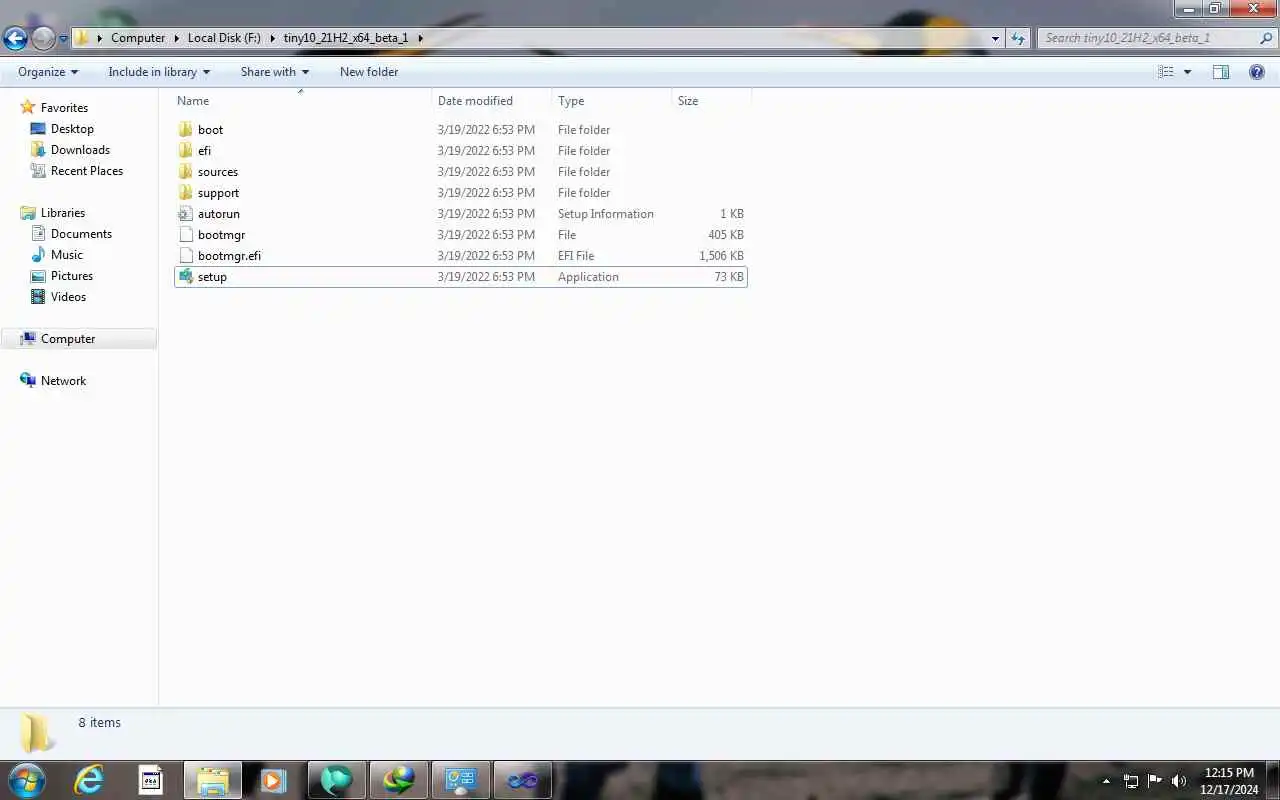The width and height of the screenshot is (1280, 800).
Task: Expand the arrow after tiny10_21H2_x64_beta_1 breadcrumb
Action: coord(420,38)
